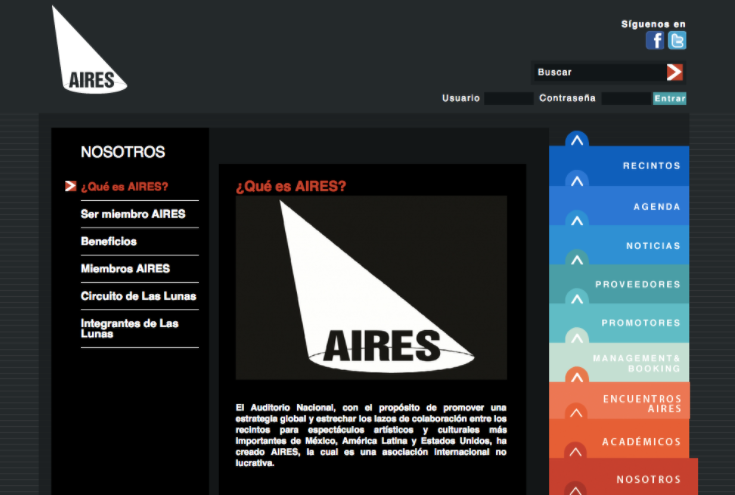The height and width of the screenshot is (495, 735).
Task: Click the up-arrow circle above Encuentros AIRES
Action: pyautogui.click(x=576, y=377)
